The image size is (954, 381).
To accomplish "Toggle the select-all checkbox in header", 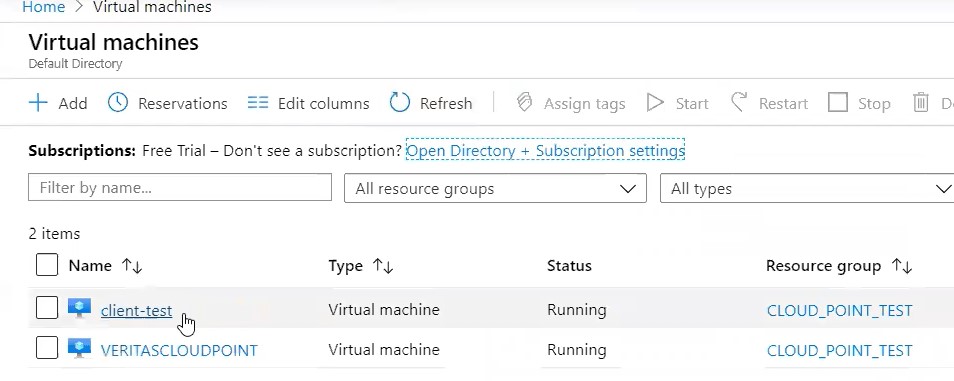I will pyautogui.click(x=47, y=265).
